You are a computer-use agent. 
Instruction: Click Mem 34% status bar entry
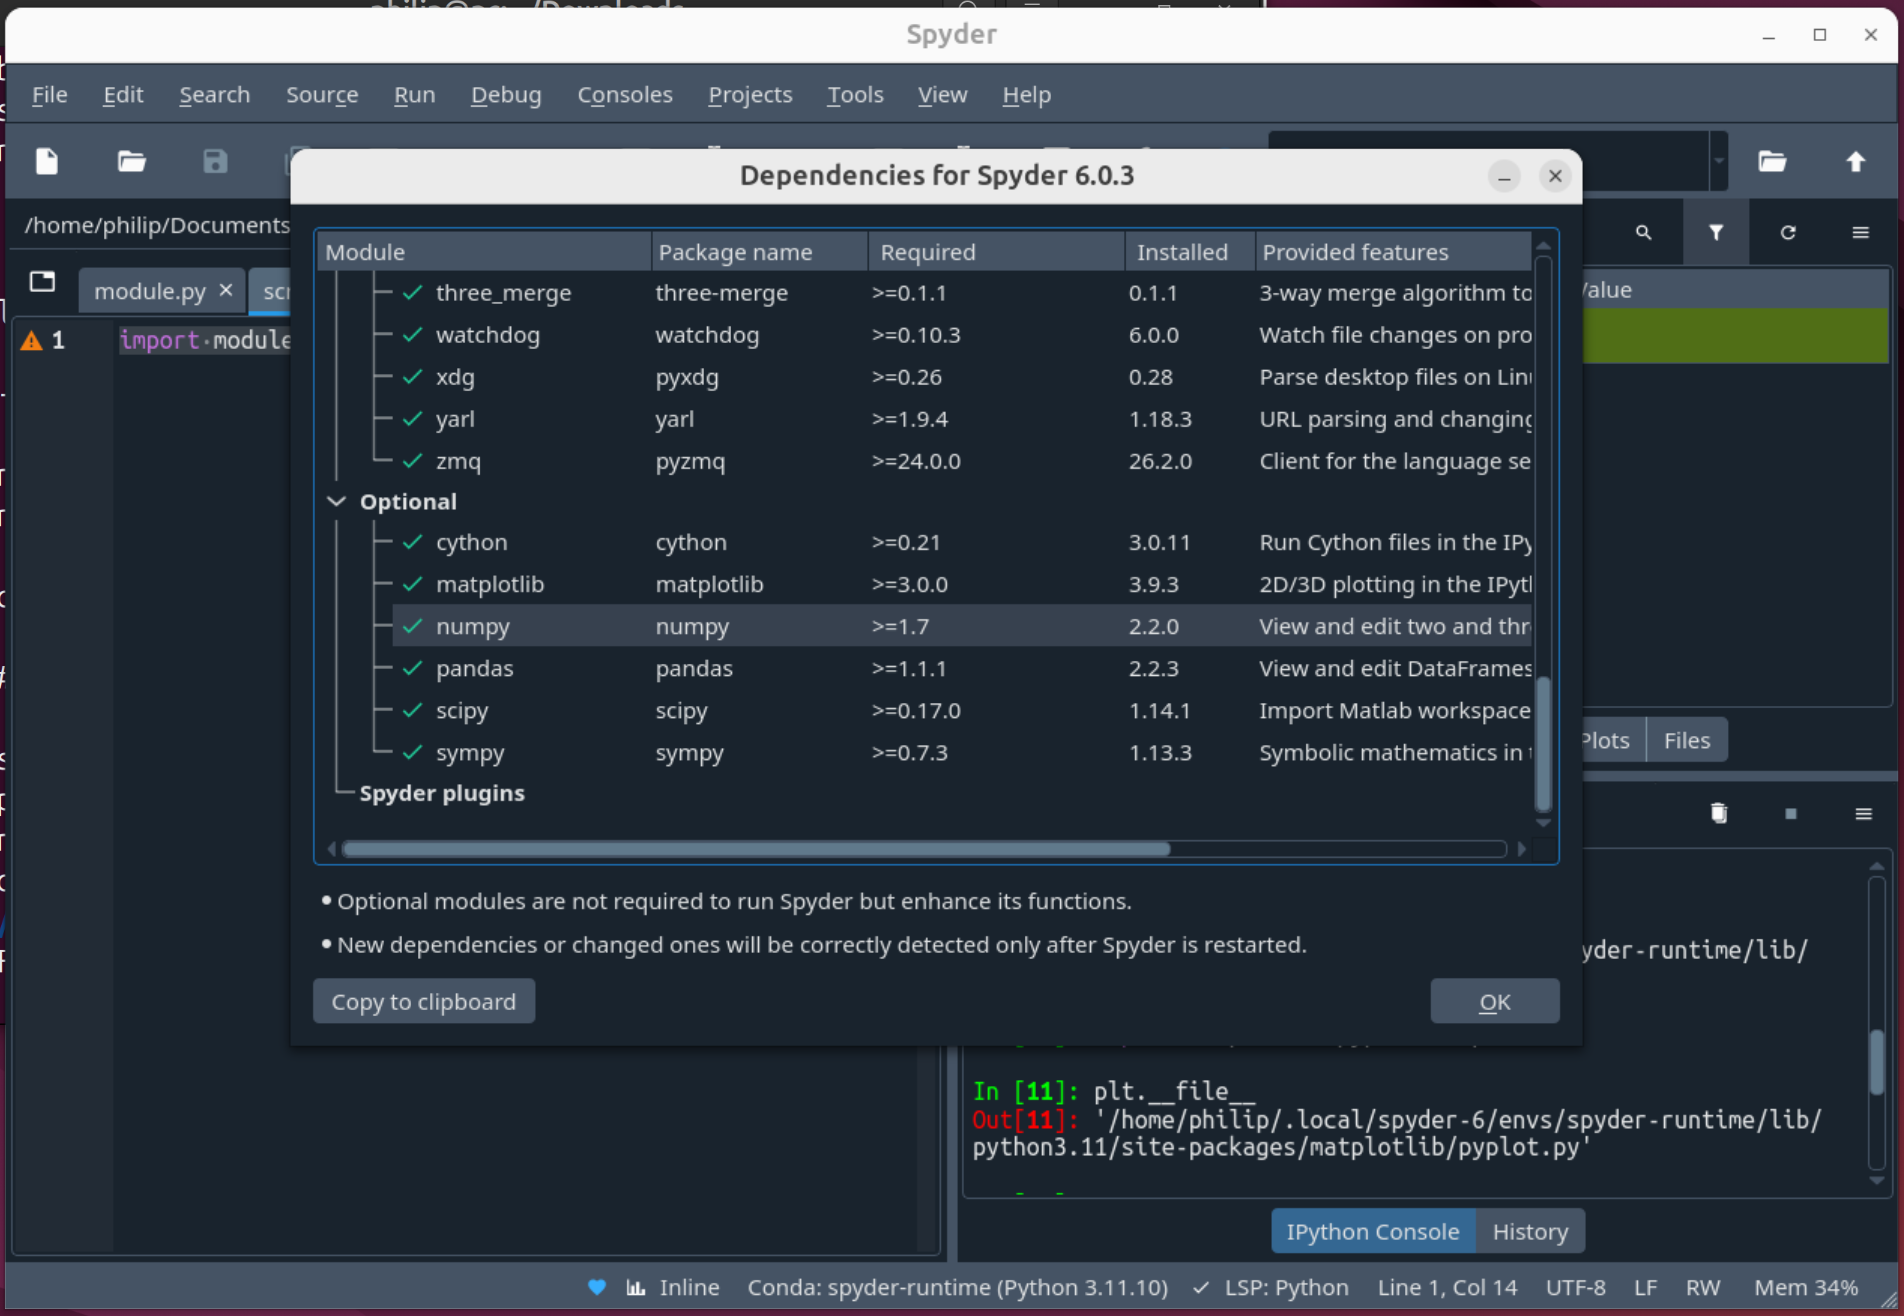pos(1806,1287)
